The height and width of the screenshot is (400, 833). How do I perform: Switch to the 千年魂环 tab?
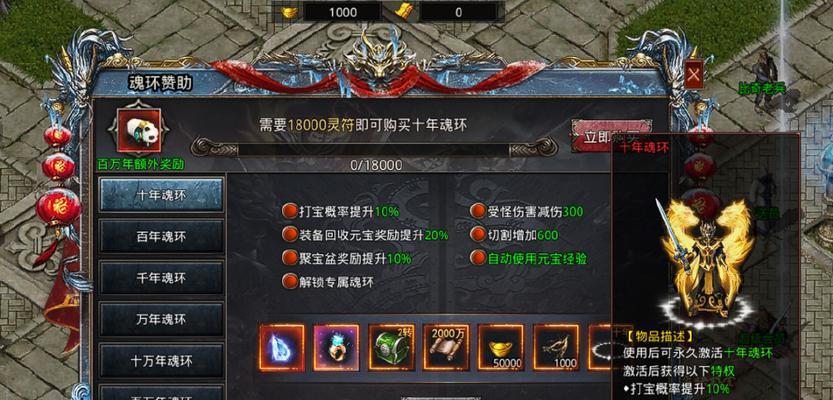tap(162, 278)
